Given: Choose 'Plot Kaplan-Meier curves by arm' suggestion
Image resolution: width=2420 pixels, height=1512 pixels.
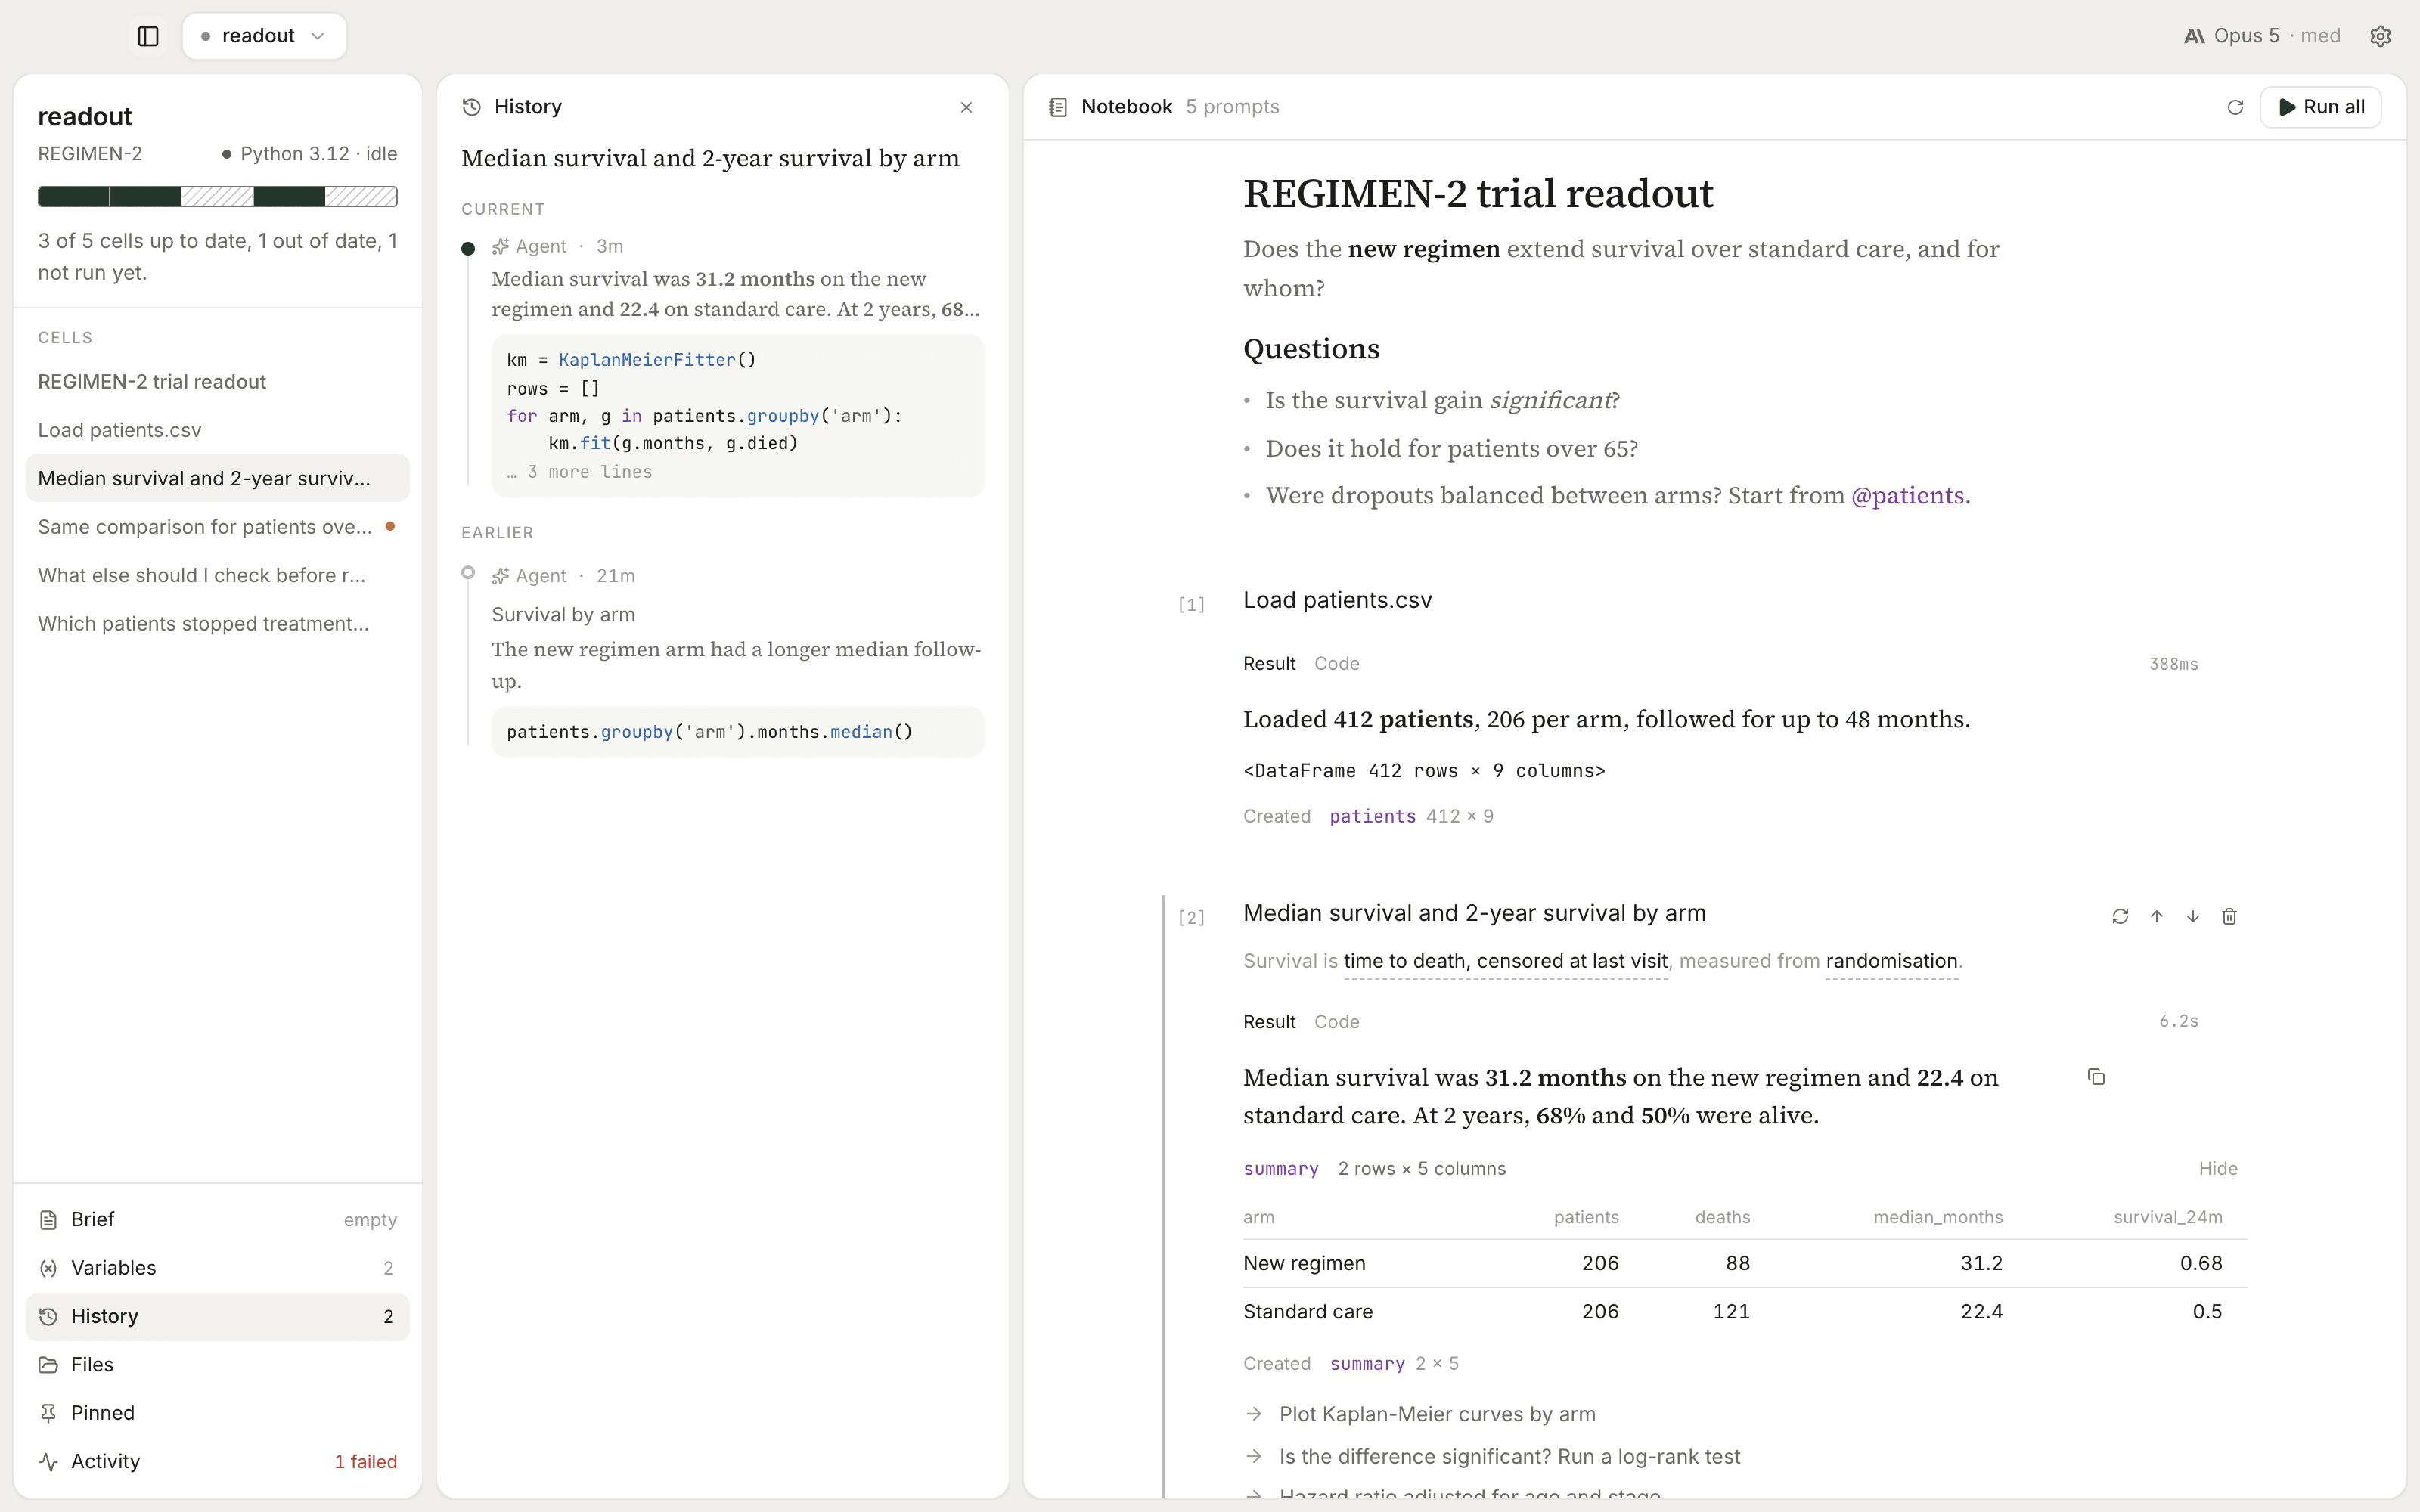Looking at the screenshot, I should click(1437, 1415).
